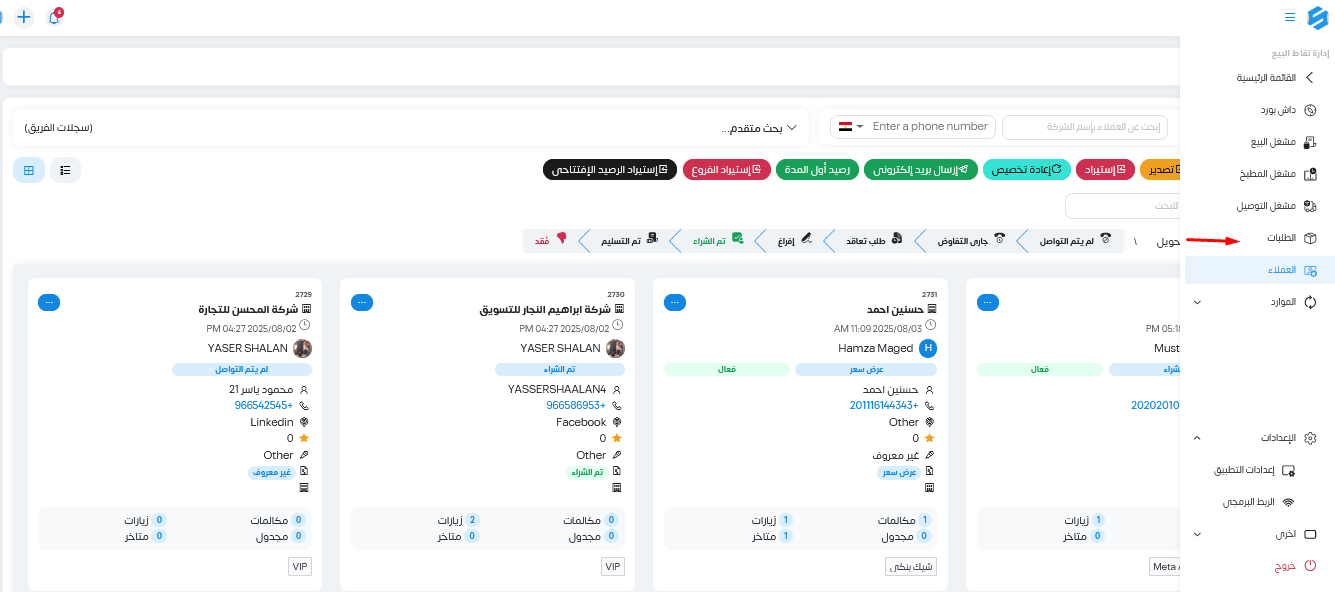Click إرسال بريد إلكترونى send email
Screen dimensions: 1335x592
[921, 170]
